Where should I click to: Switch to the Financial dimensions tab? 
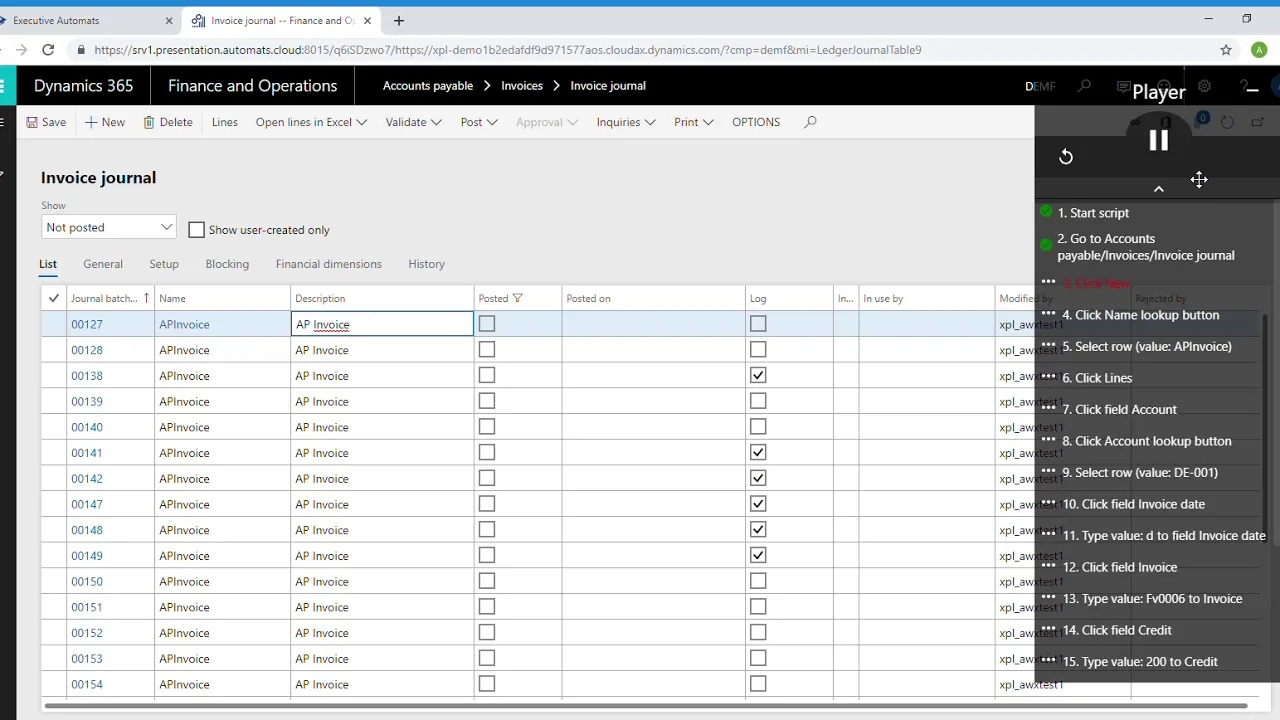pyautogui.click(x=328, y=263)
